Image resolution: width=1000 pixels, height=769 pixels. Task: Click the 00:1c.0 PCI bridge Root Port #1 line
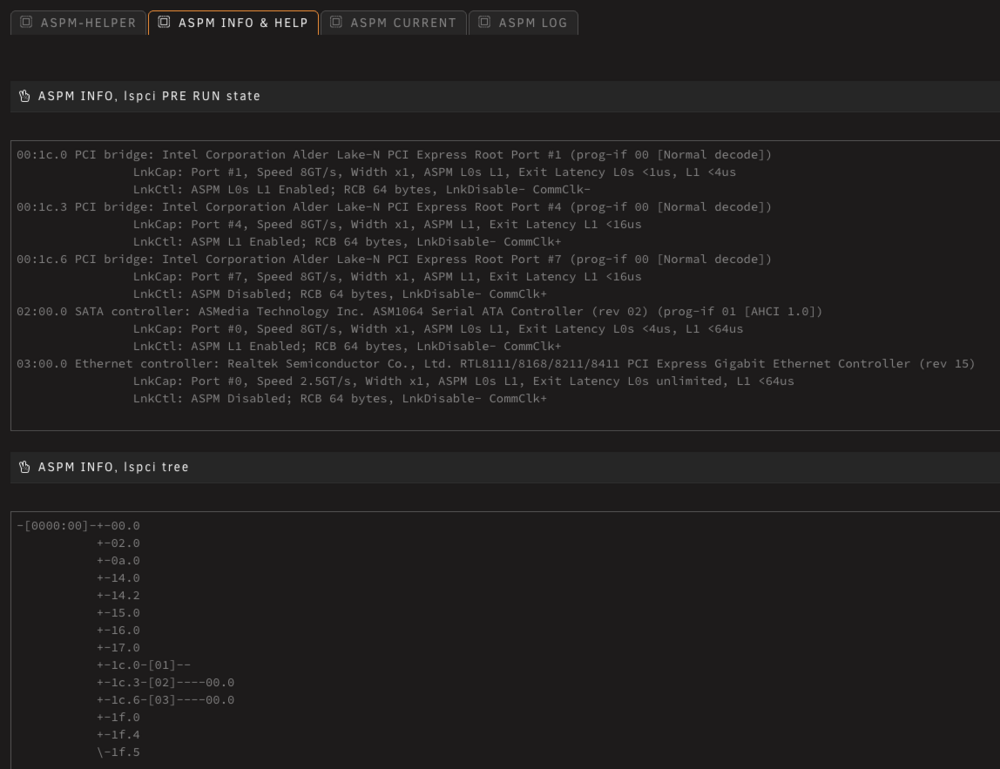[x=394, y=155]
